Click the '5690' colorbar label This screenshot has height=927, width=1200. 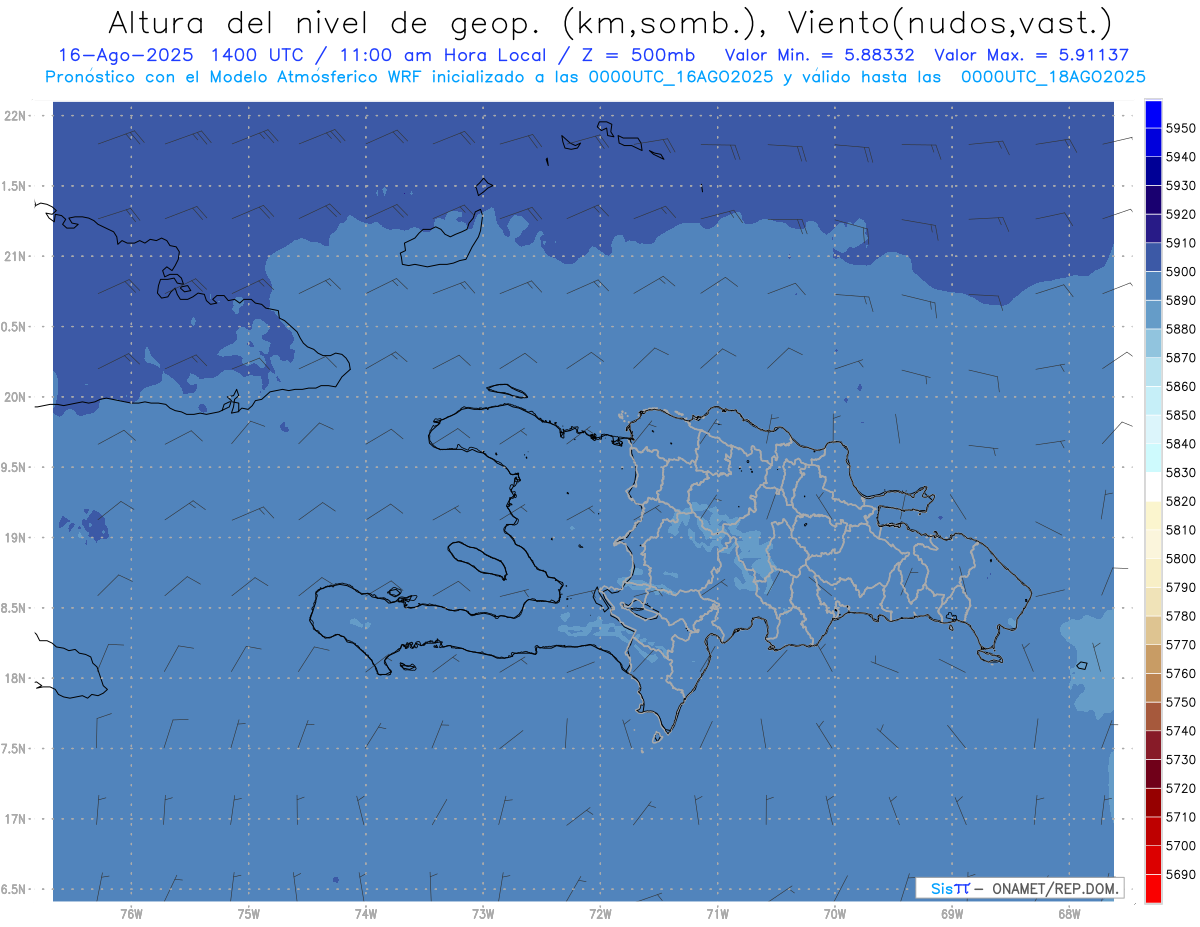[1180, 874]
